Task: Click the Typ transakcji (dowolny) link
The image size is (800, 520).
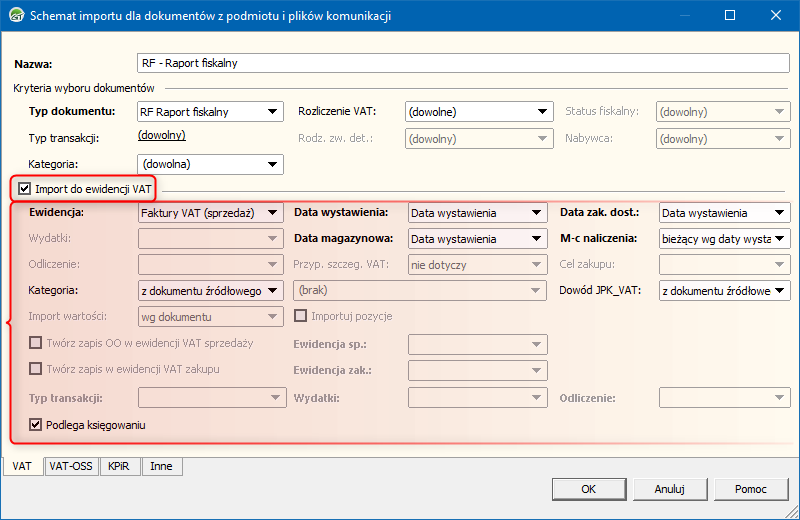Action: pyautogui.click(x=162, y=135)
